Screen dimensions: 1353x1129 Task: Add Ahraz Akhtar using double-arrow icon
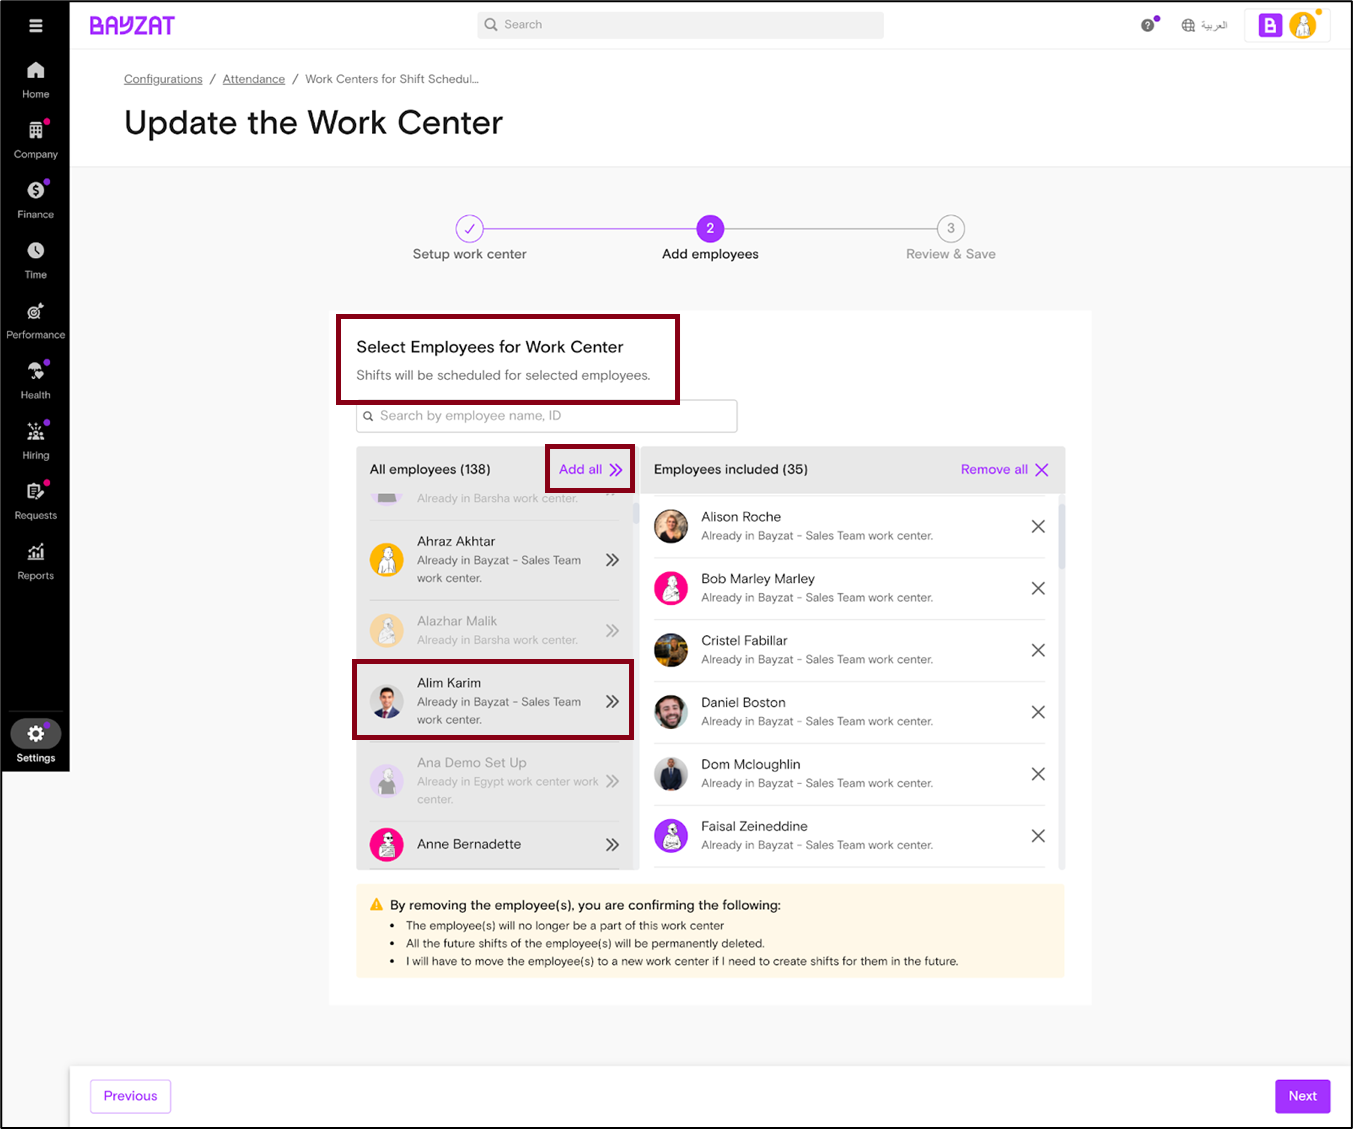(x=612, y=560)
